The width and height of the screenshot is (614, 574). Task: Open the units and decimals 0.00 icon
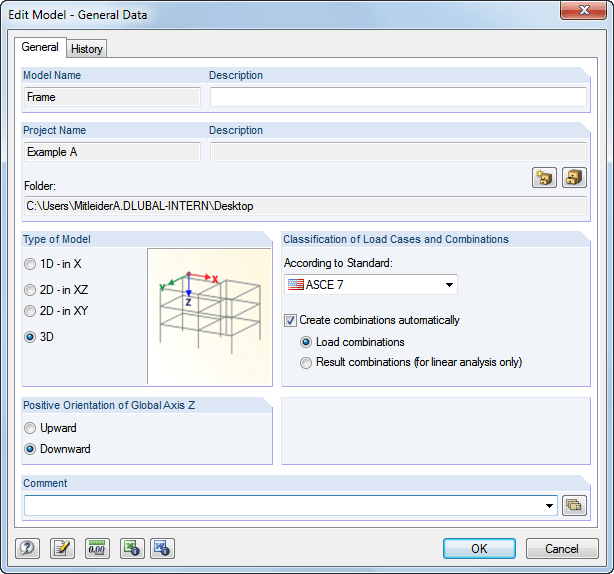point(97,548)
